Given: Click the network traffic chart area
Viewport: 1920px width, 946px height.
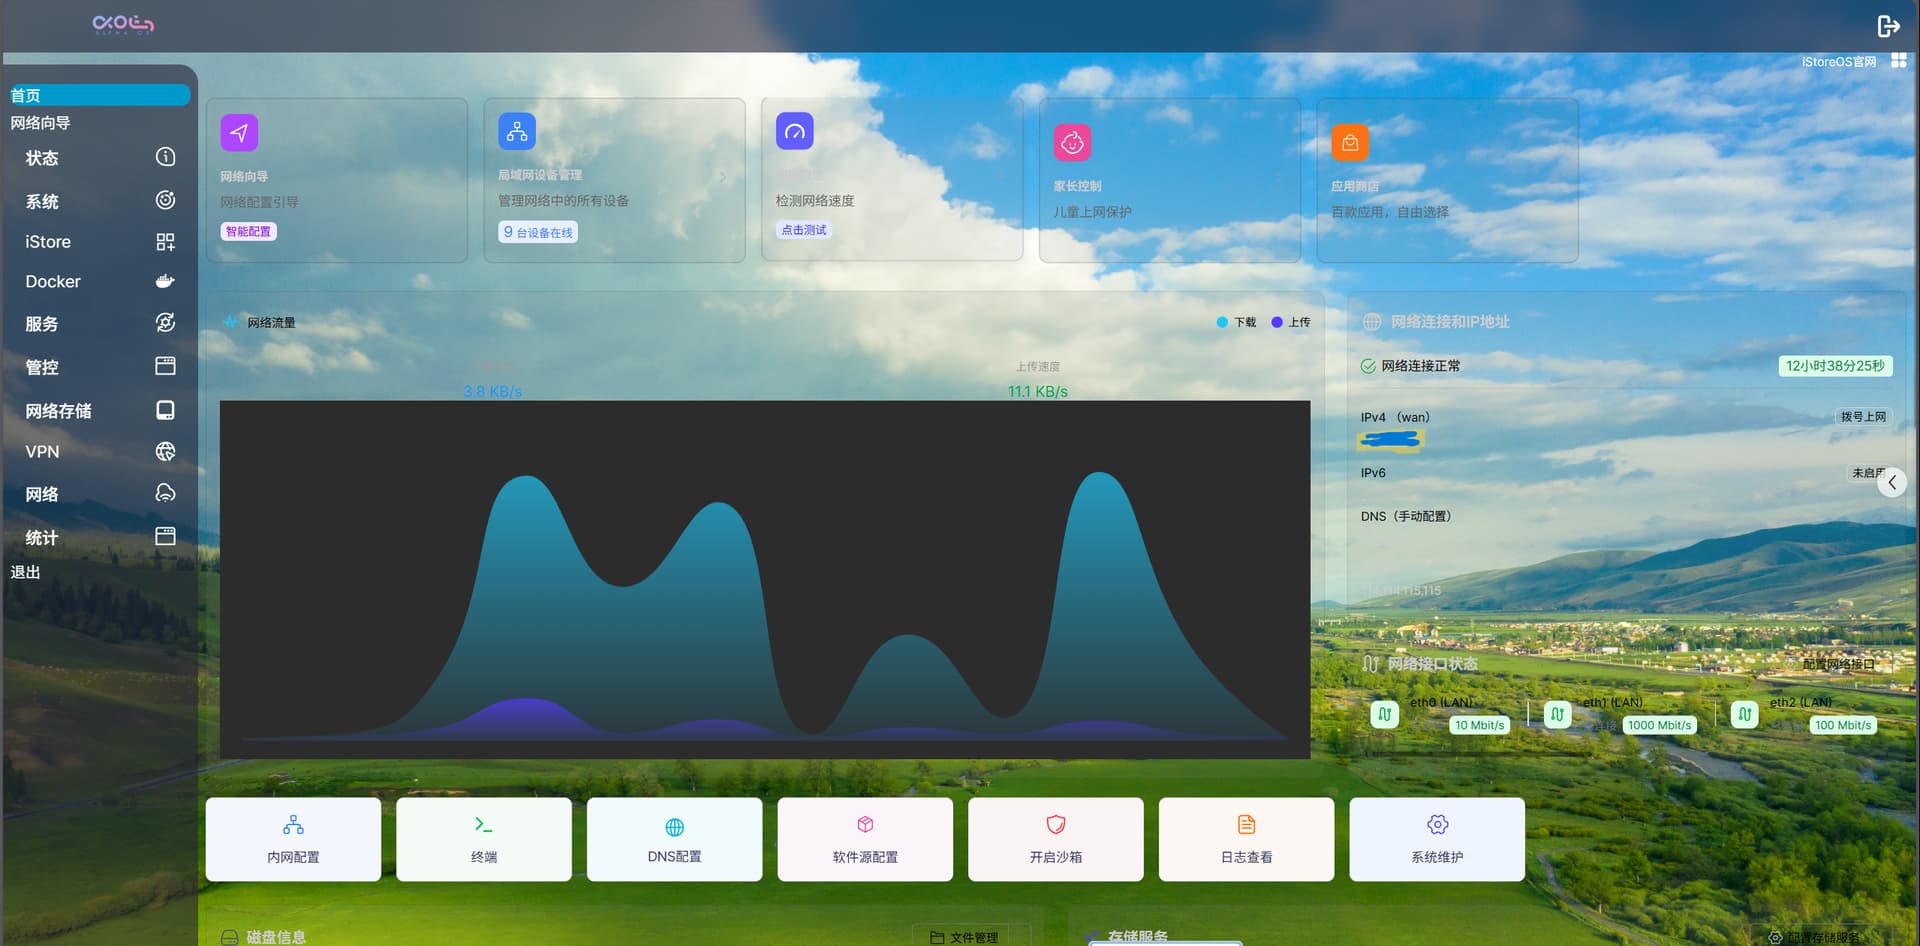Looking at the screenshot, I should coord(764,579).
